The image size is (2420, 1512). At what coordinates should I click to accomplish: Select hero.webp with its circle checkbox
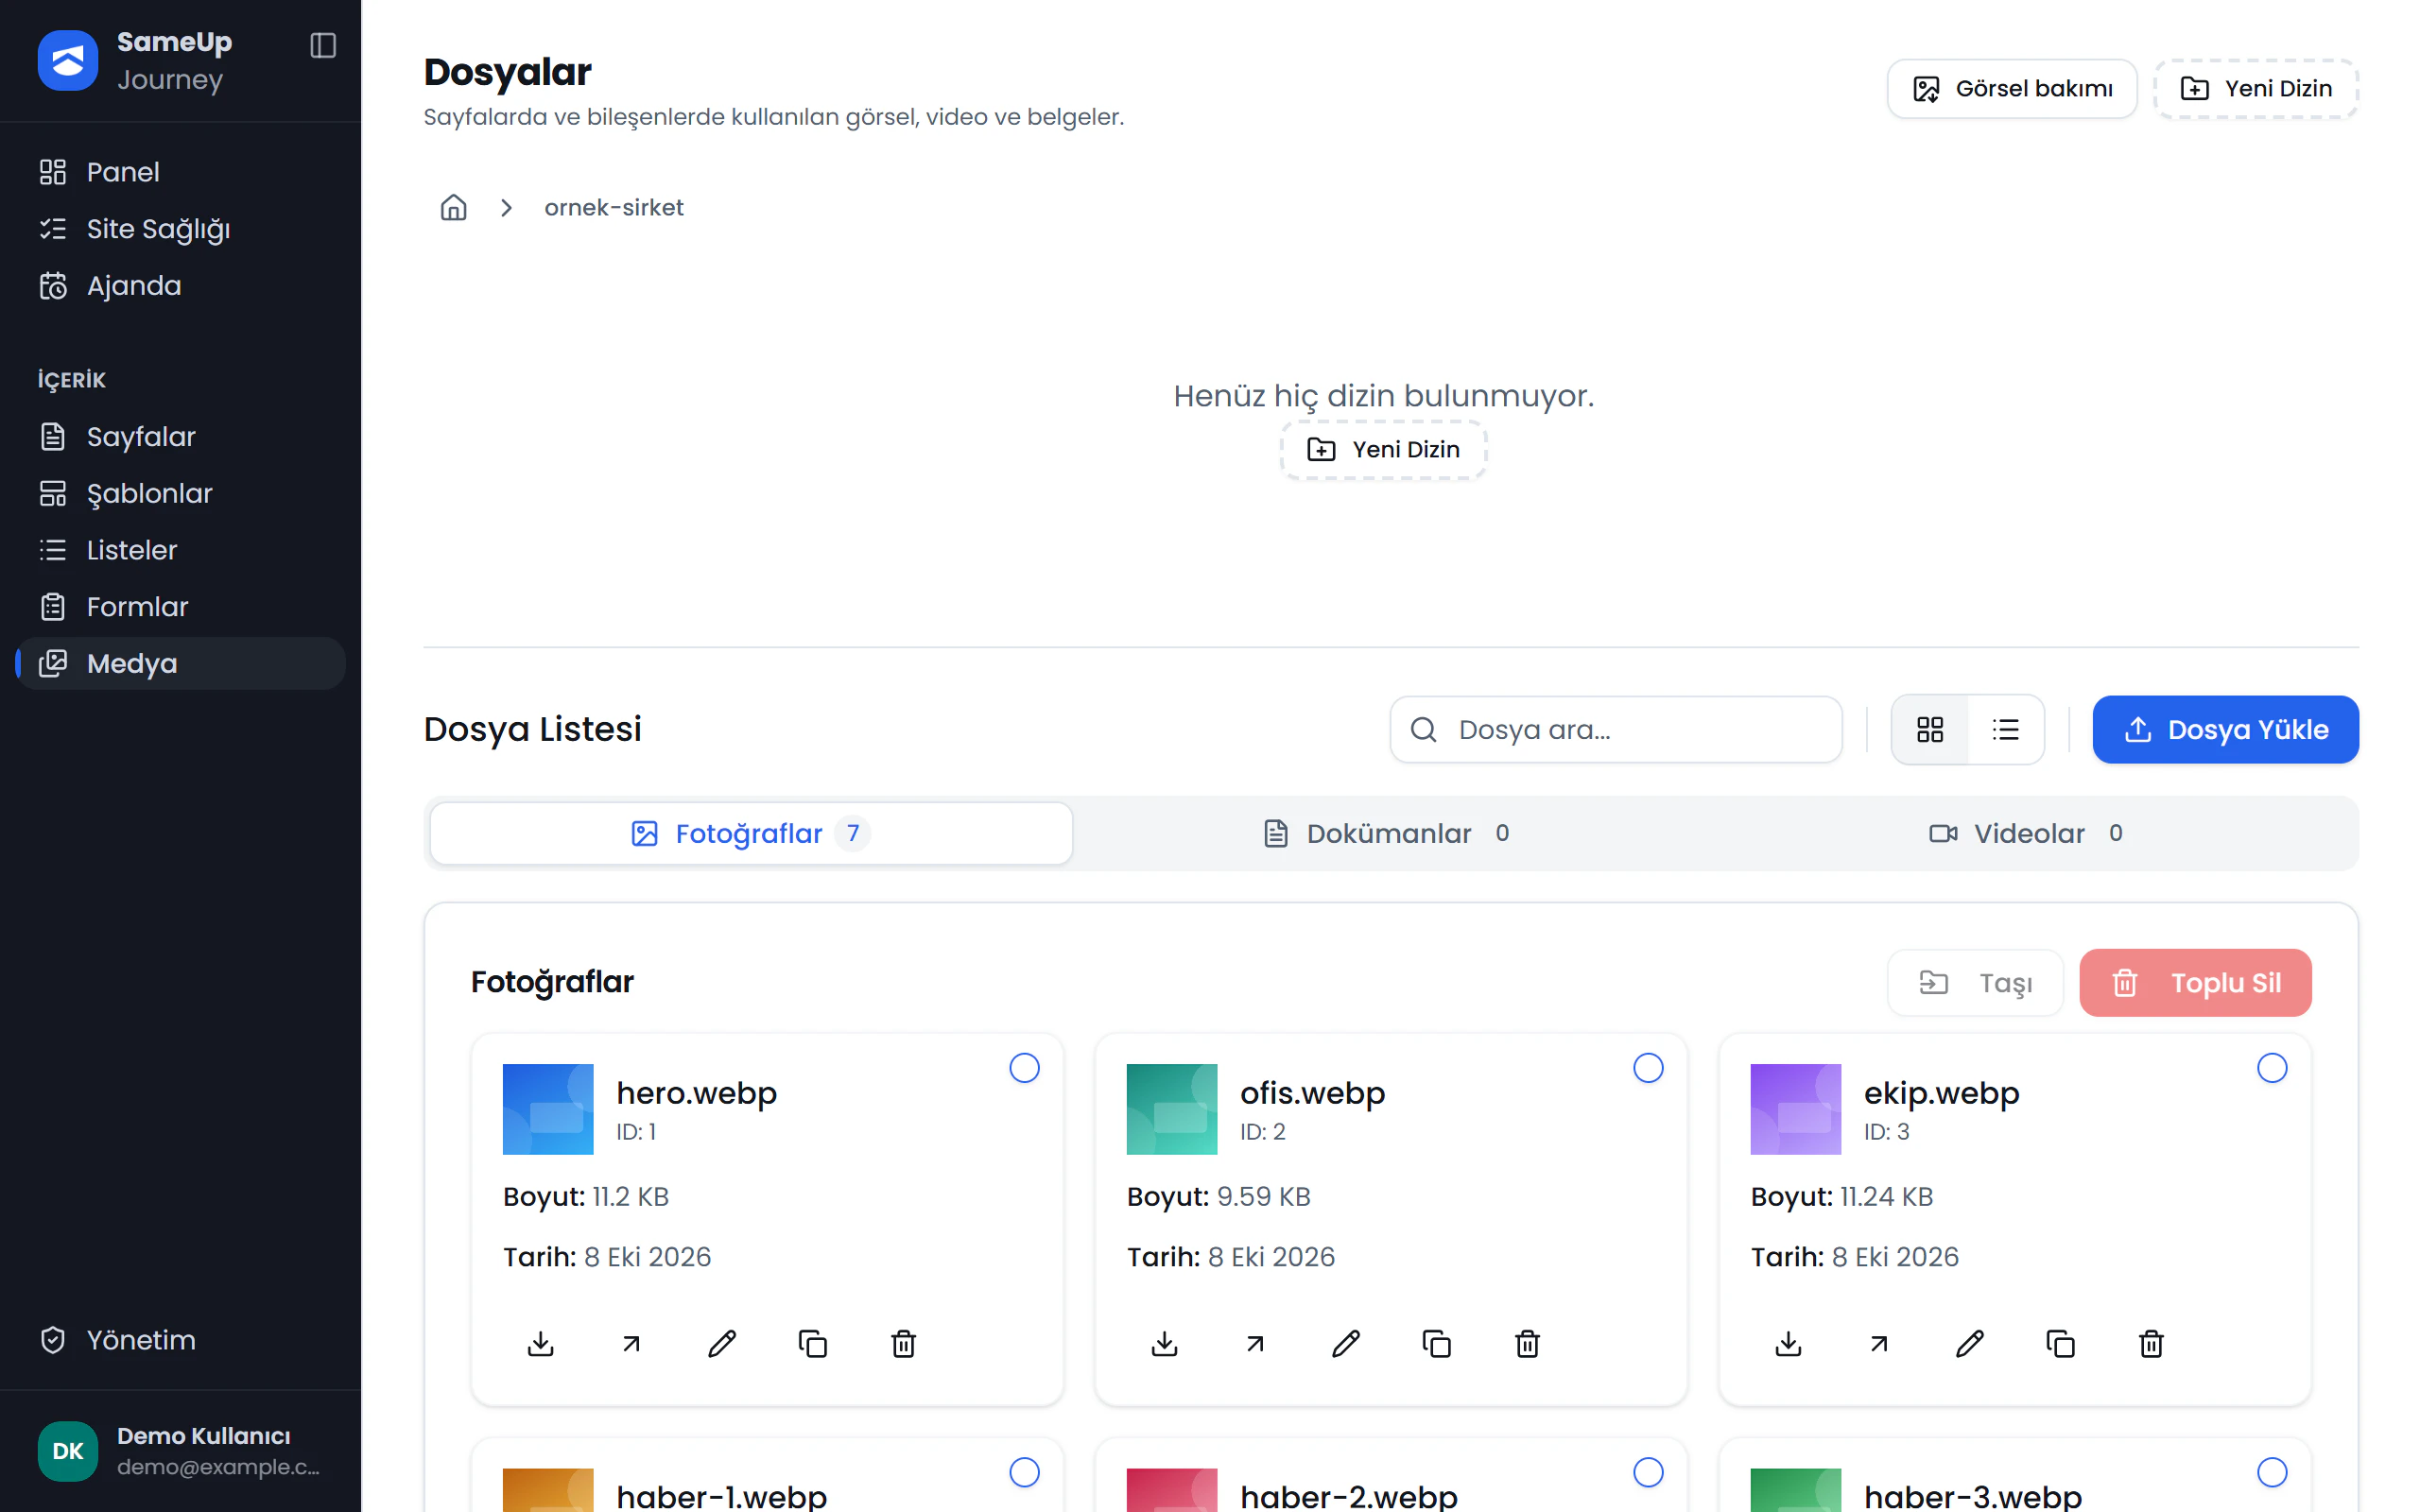click(1024, 1068)
